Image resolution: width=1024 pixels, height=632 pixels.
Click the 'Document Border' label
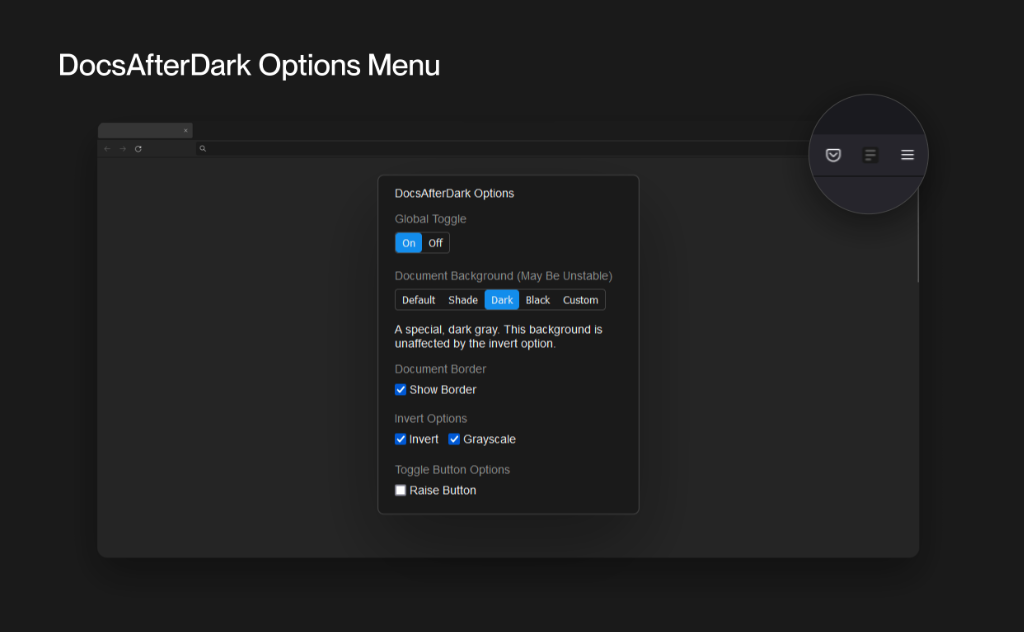pyautogui.click(x=440, y=369)
